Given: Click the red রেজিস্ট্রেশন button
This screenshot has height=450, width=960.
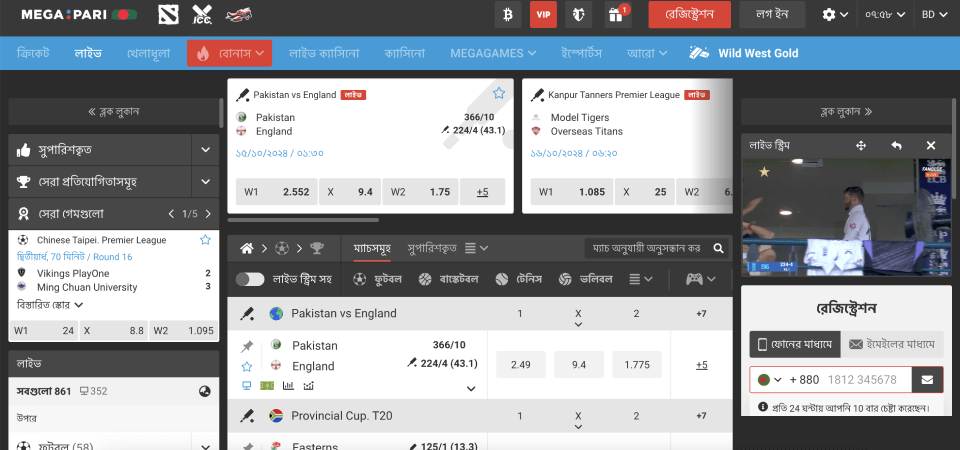Looking at the screenshot, I should pyautogui.click(x=689, y=15).
